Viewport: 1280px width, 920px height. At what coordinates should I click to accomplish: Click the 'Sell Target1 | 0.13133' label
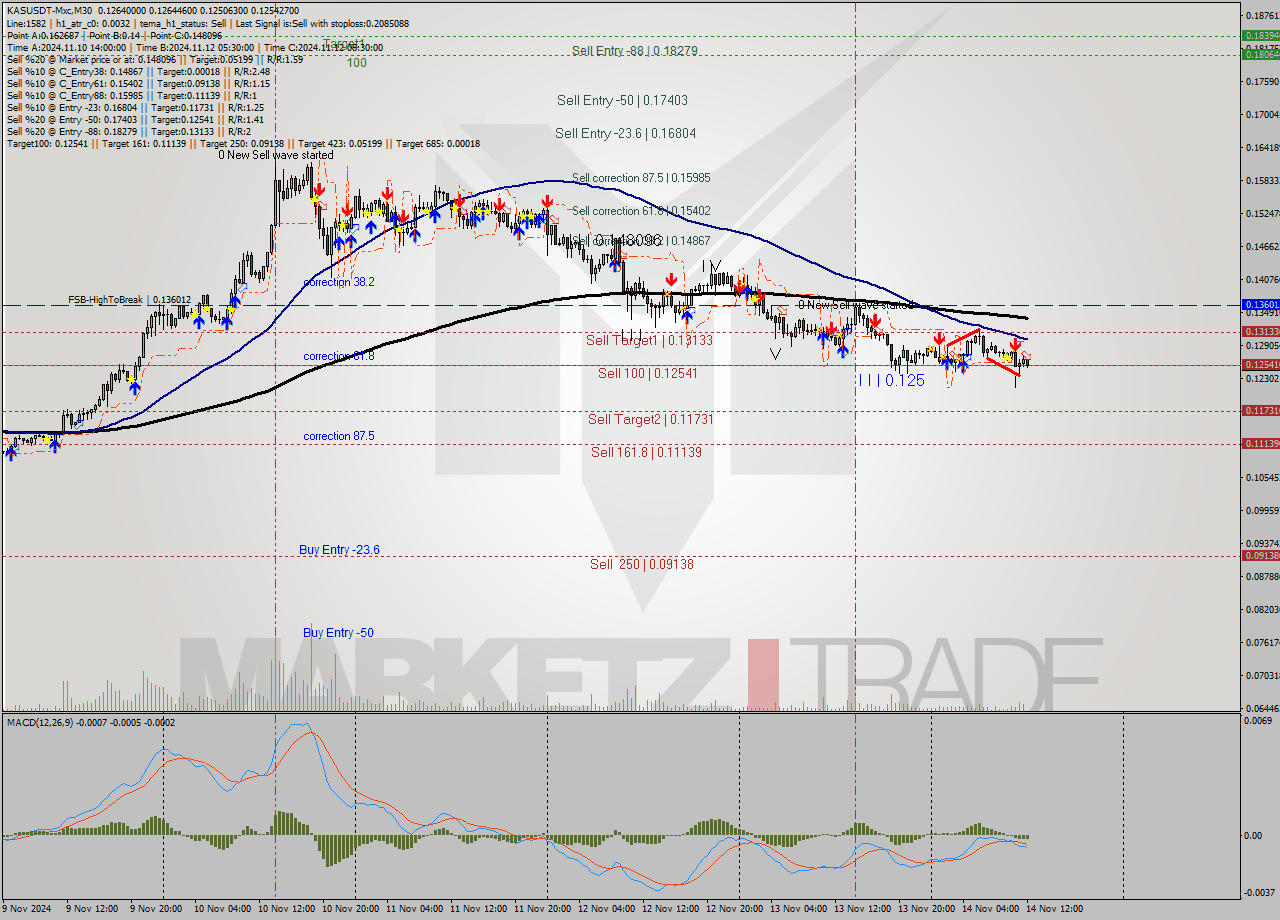pyautogui.click(x=649, y=340)
